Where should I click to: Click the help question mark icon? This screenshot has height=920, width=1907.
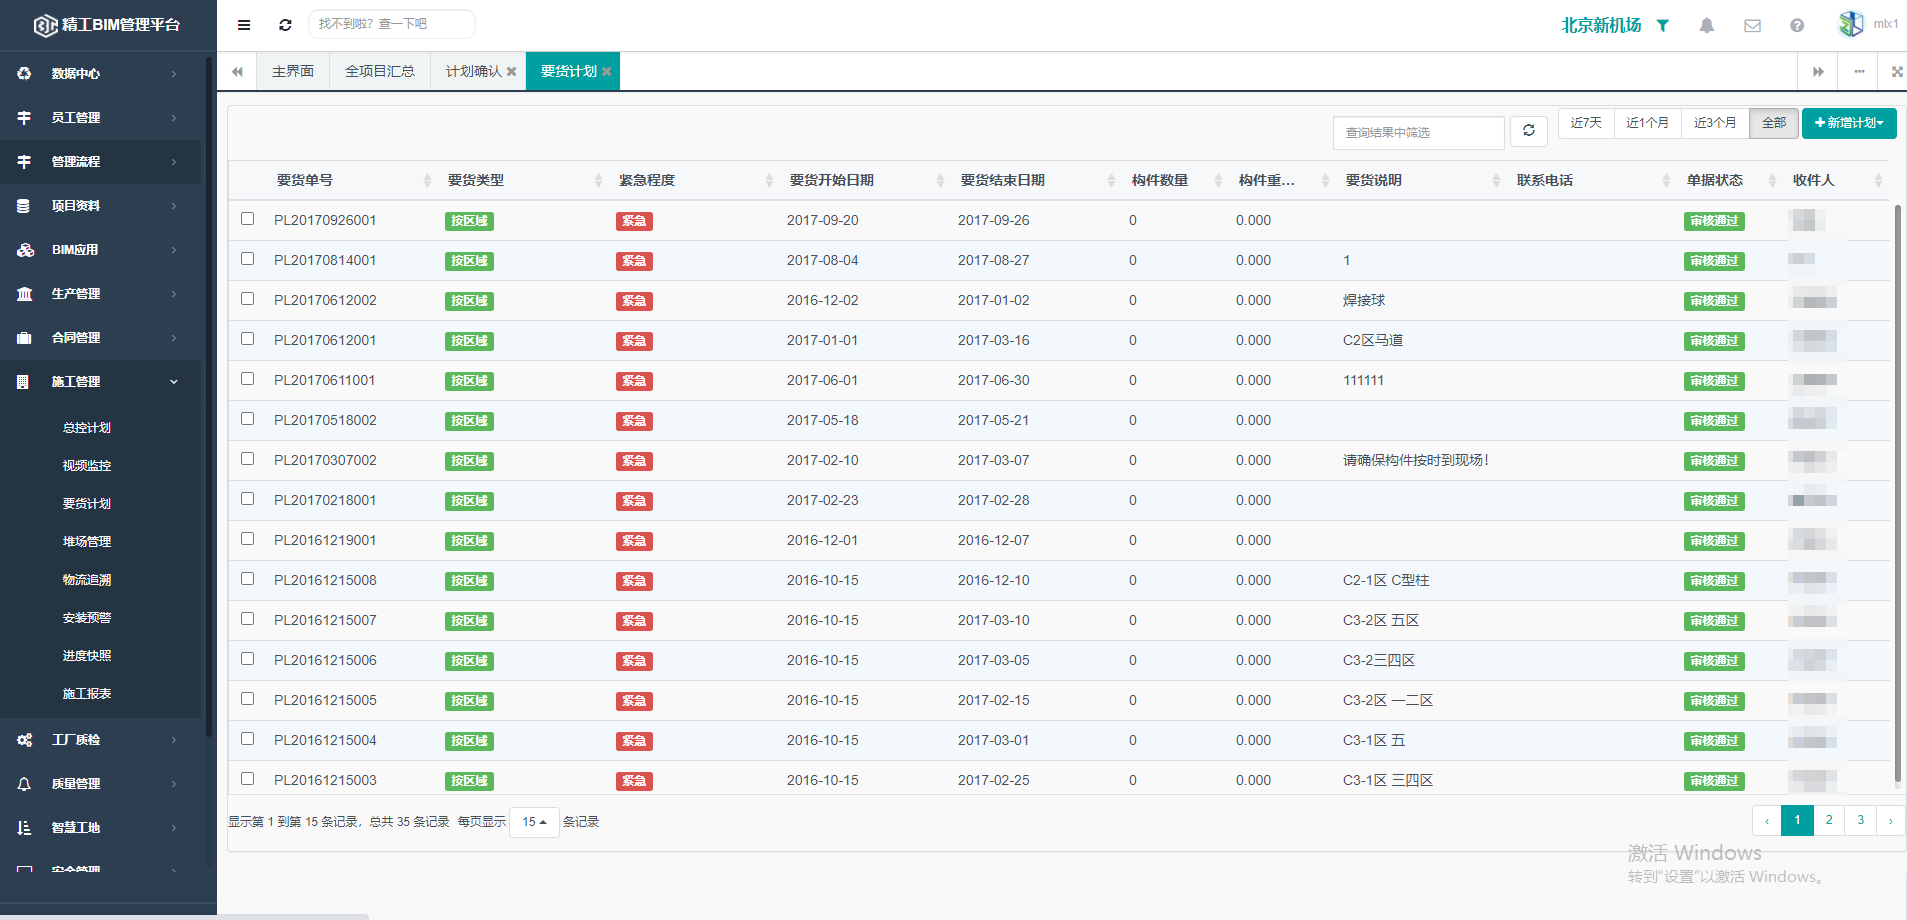pyautogui.click(x=1797, y=26)
